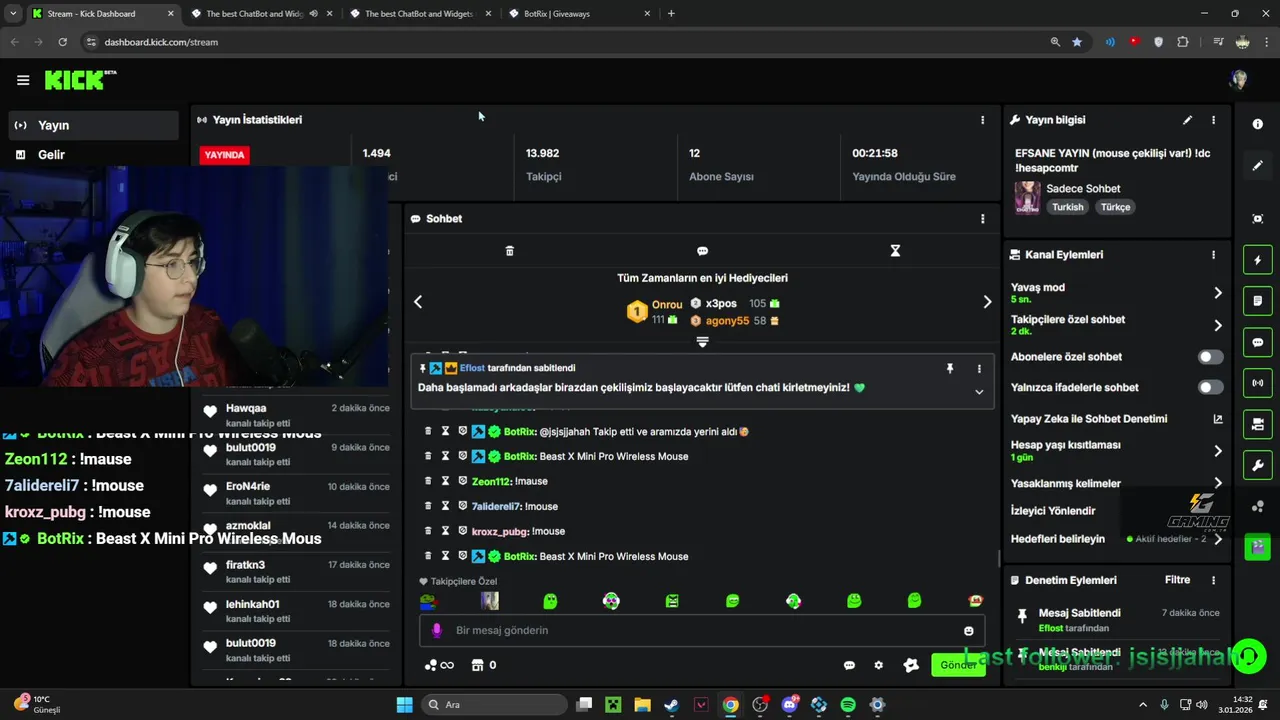Viewport: 1280px width, 720px height.
Task: Open Windows Start menu
Action: pyautogui.click(x=404, y=705)
